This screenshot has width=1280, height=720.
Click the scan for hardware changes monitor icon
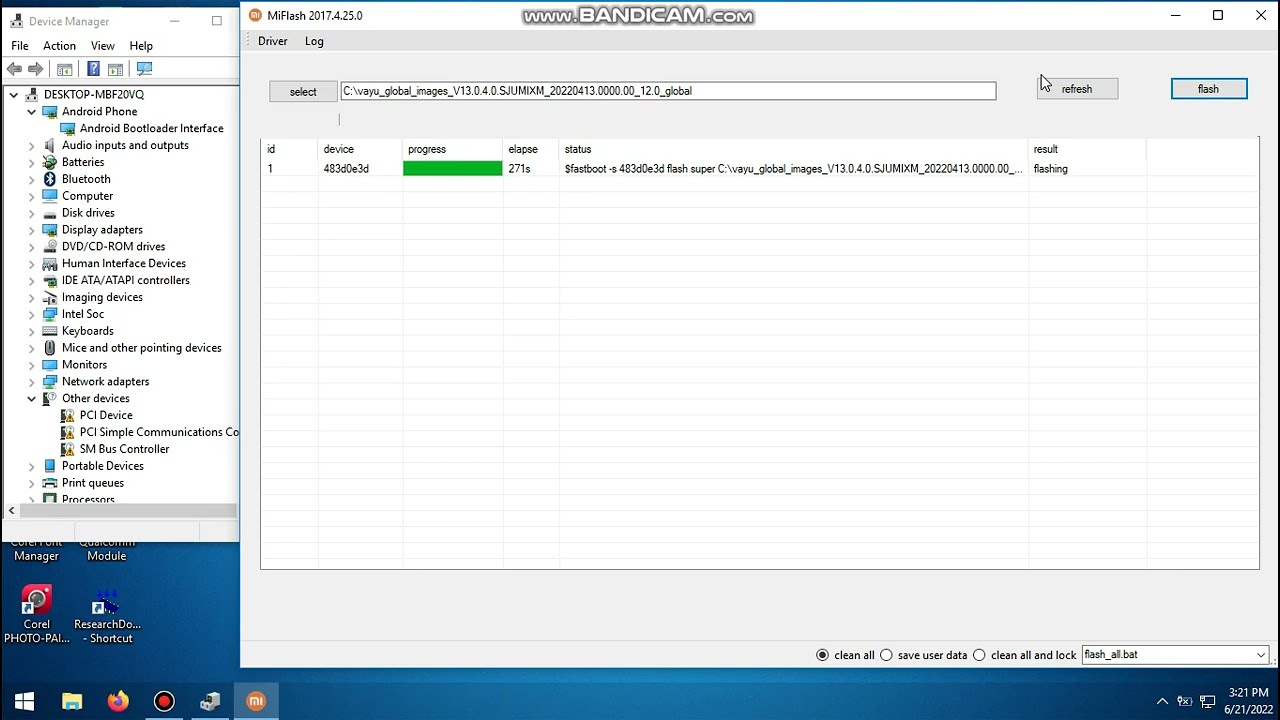[x=144, y=69]
